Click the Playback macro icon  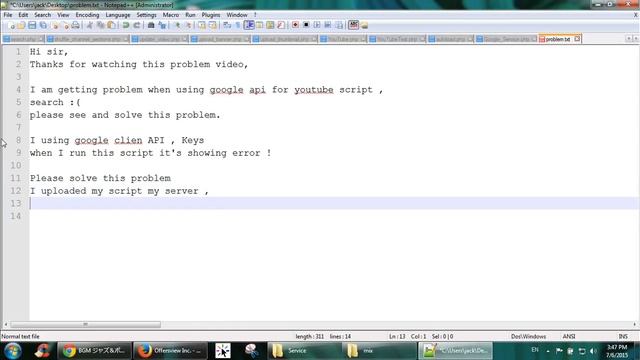click(317, 25)
